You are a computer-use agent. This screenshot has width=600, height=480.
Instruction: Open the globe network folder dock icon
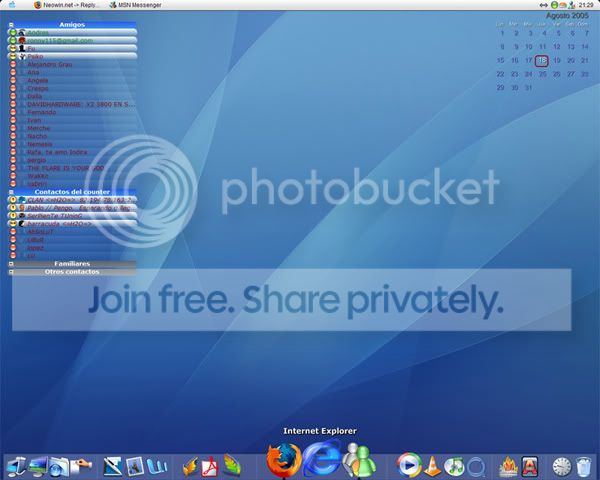(x=58, y=467)
